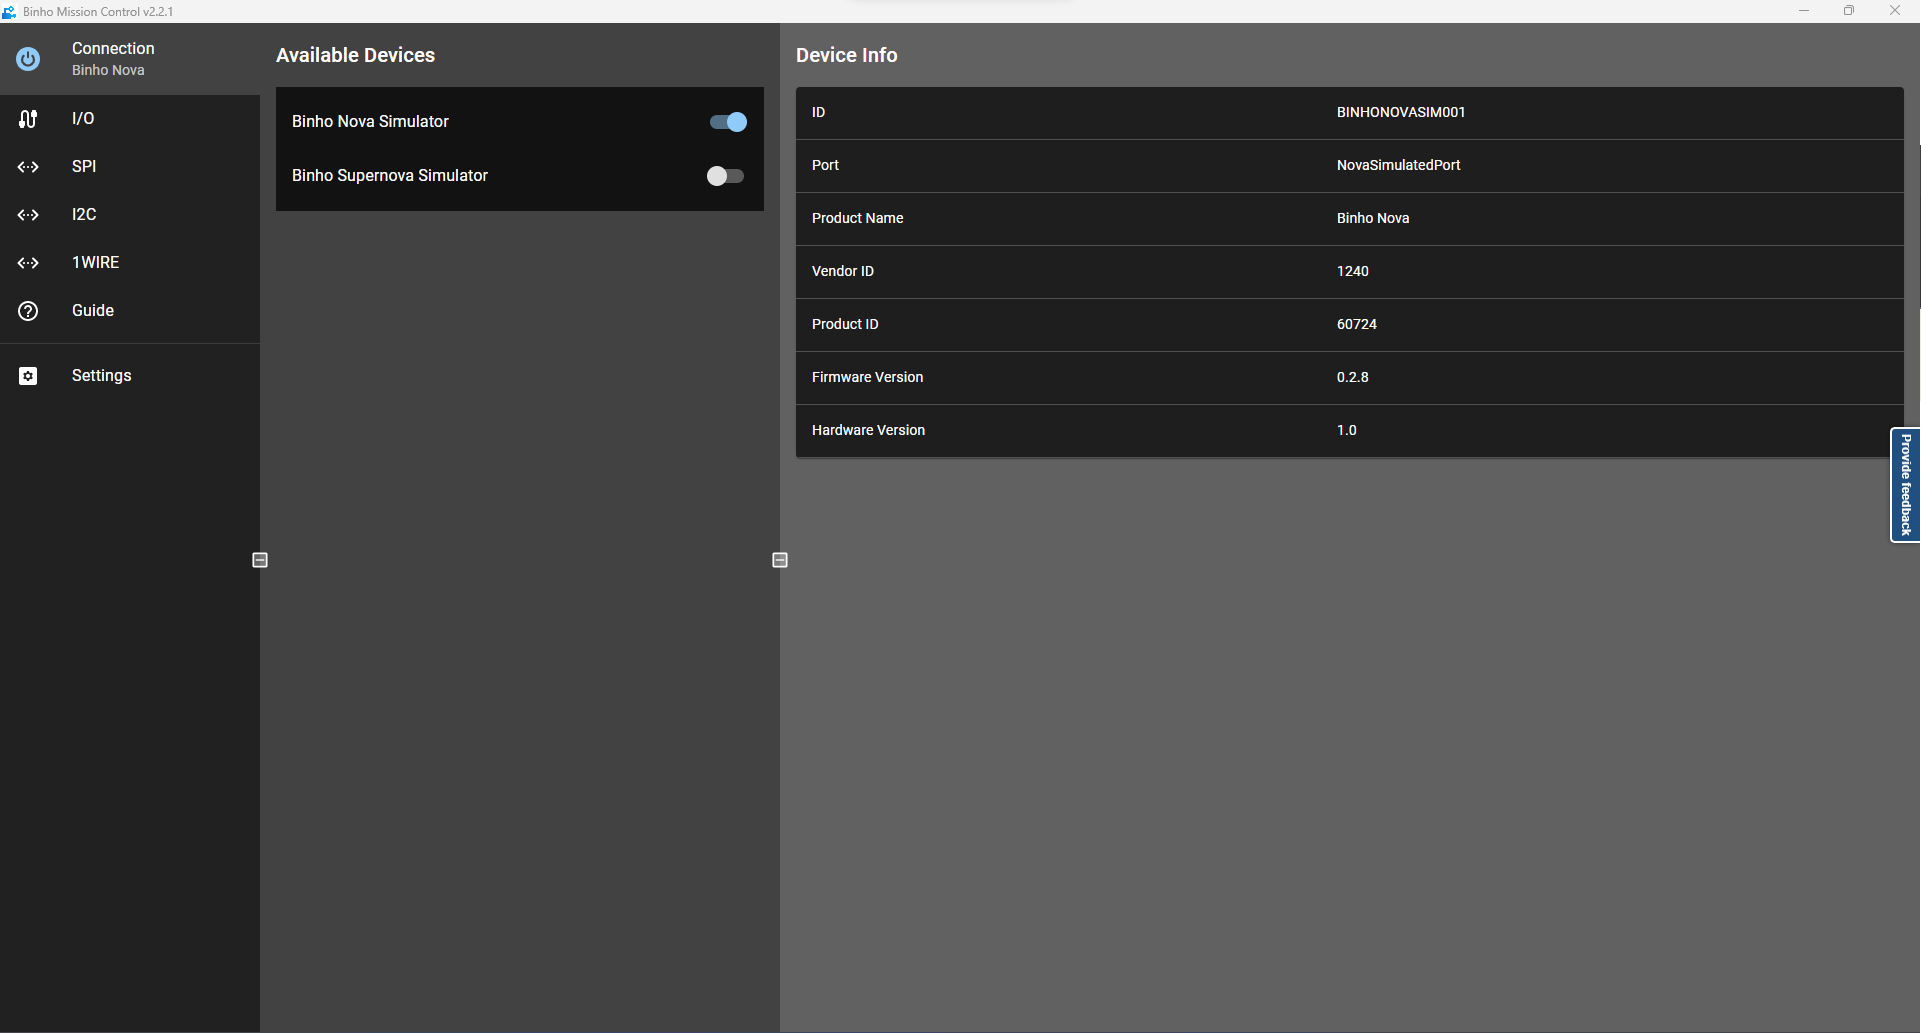Click the Product Name value Binho Nova
The width and height of the screenshot is (1921, 1033).
[1373, 219]
